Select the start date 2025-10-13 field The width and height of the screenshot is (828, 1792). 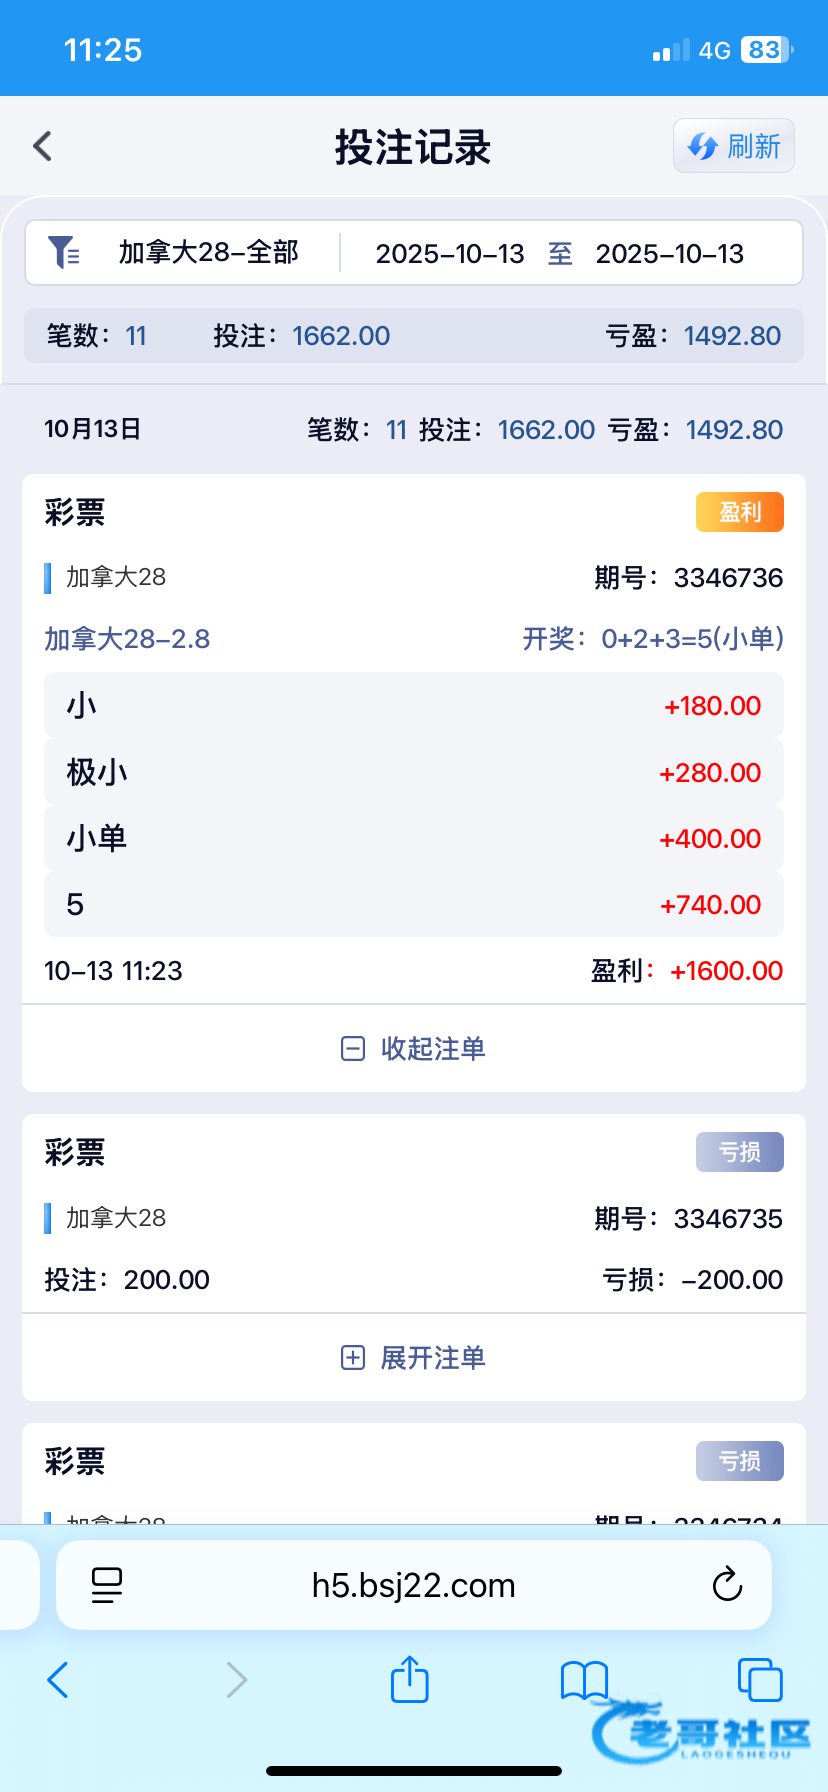(450, 254)
